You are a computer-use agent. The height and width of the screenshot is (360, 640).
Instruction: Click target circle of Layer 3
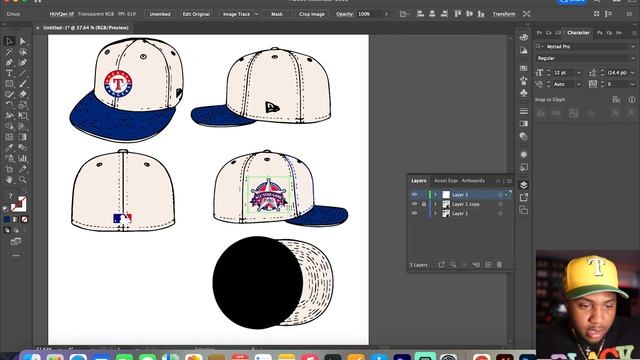(x=500, y=195)
